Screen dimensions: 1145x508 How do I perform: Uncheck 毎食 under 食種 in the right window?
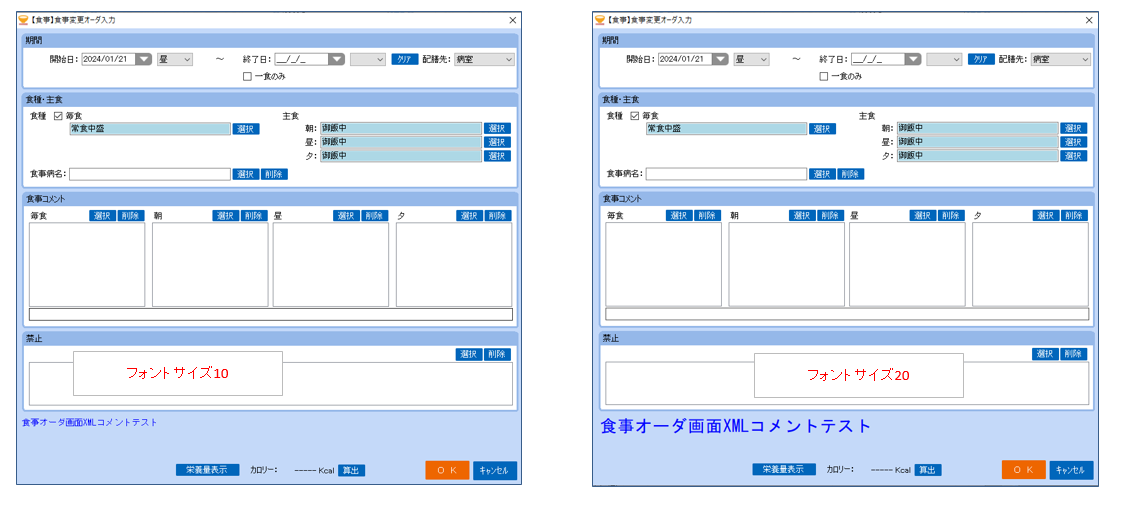click(x=635, y=115)
